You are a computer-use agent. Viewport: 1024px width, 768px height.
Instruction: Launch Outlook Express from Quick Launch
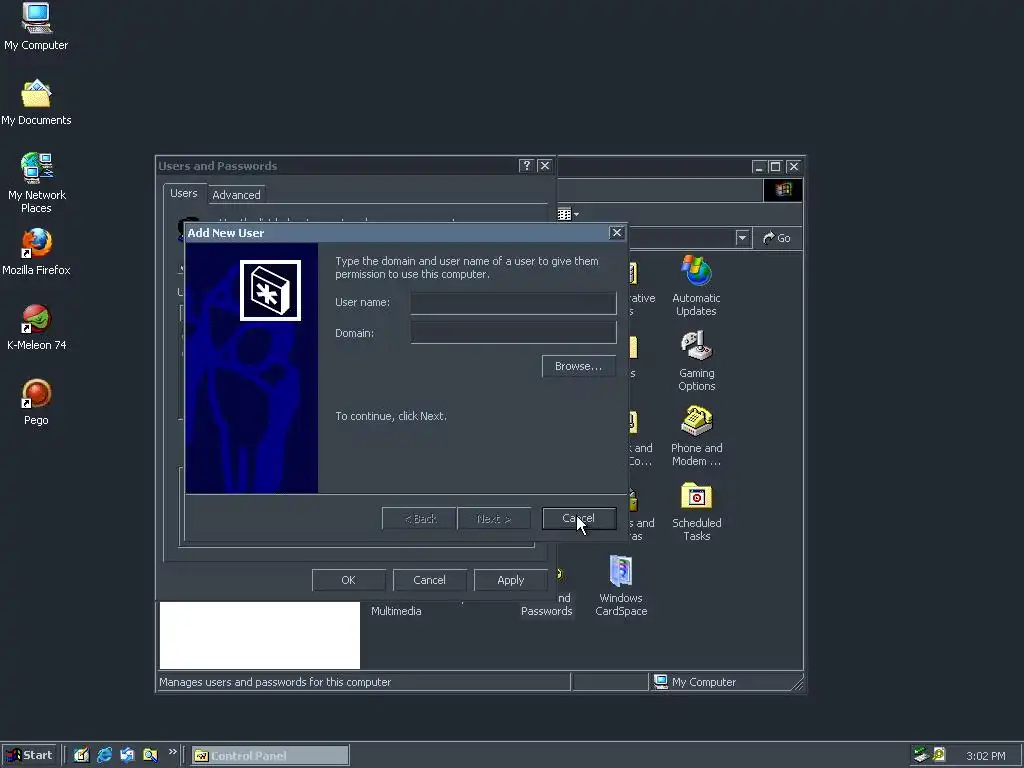(x=127, y=756)
